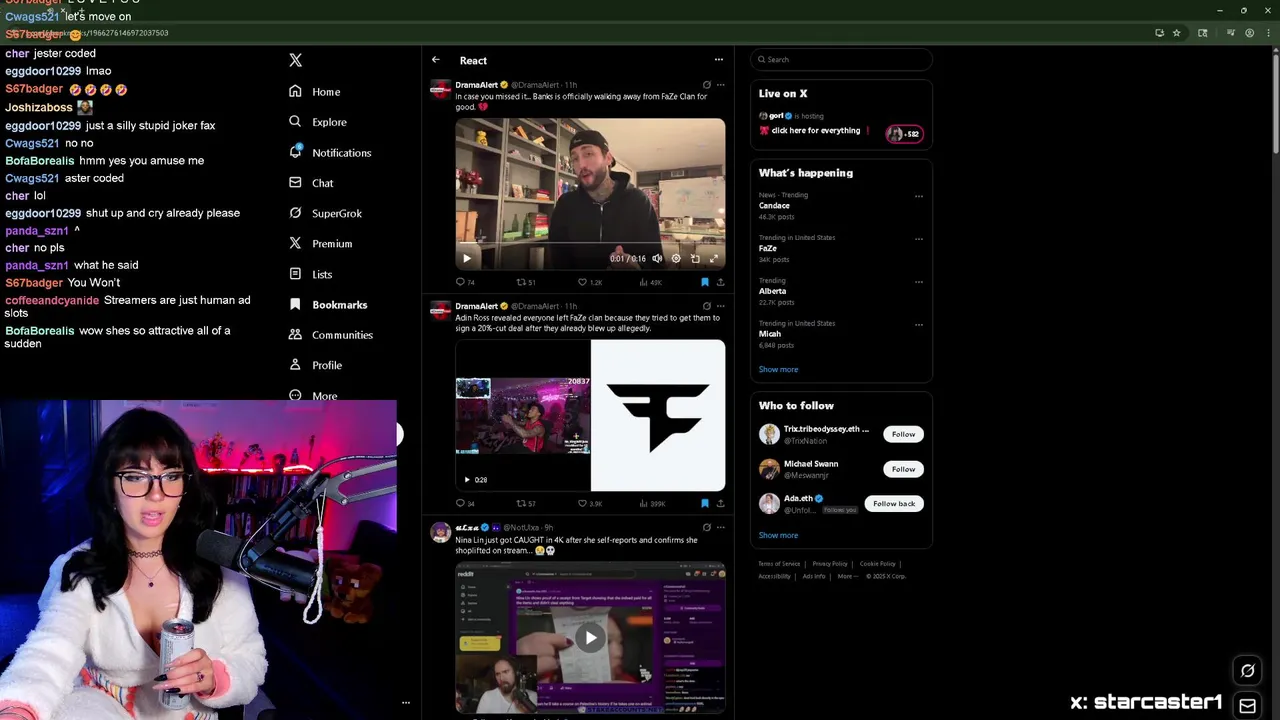1280x720 pixels.
Task: Open Explore in the X sidebar
Action: tap(317, 122)
